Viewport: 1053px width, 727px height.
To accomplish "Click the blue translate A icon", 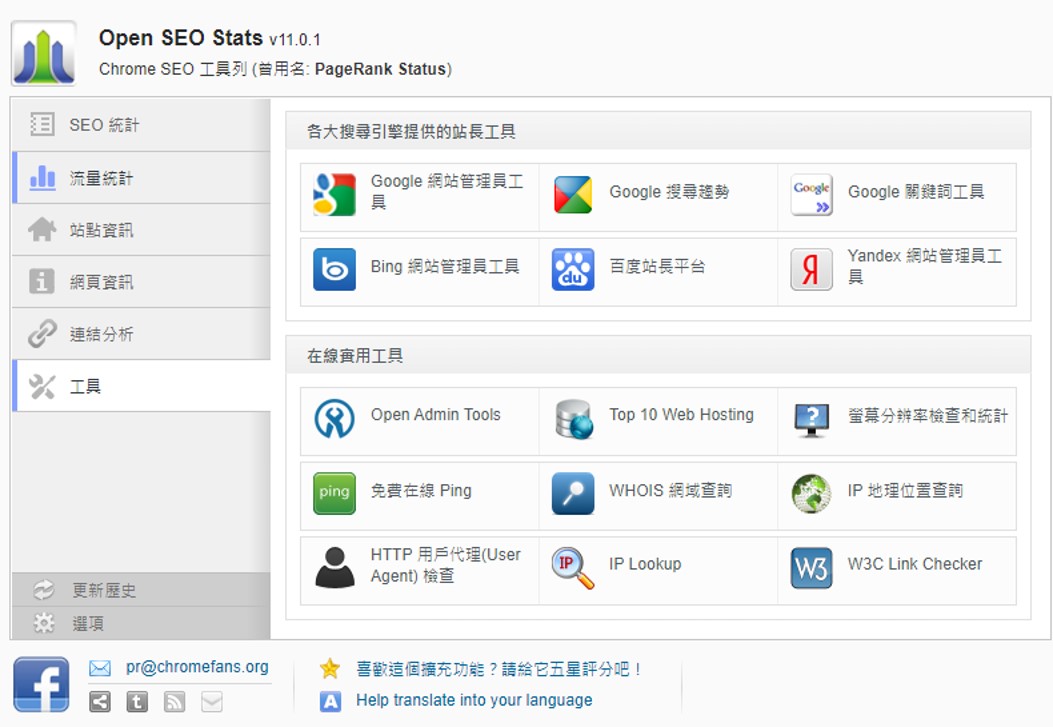I will click(x=330, y=701).
